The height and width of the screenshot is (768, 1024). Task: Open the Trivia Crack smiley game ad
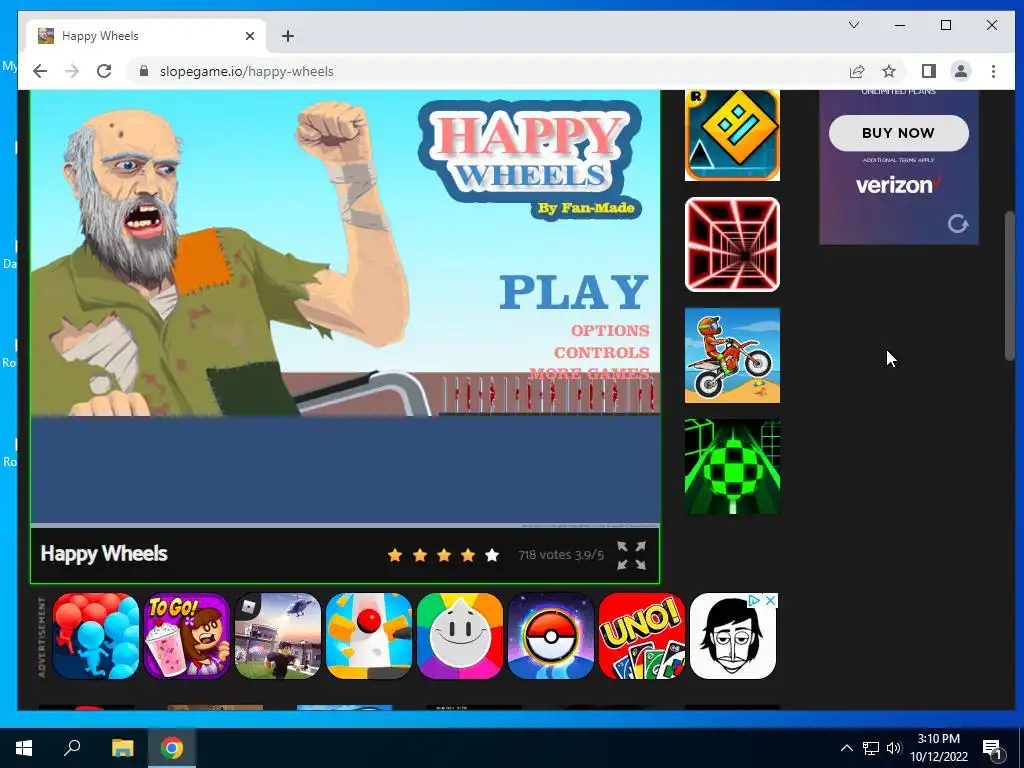click(x=460, y=636)
